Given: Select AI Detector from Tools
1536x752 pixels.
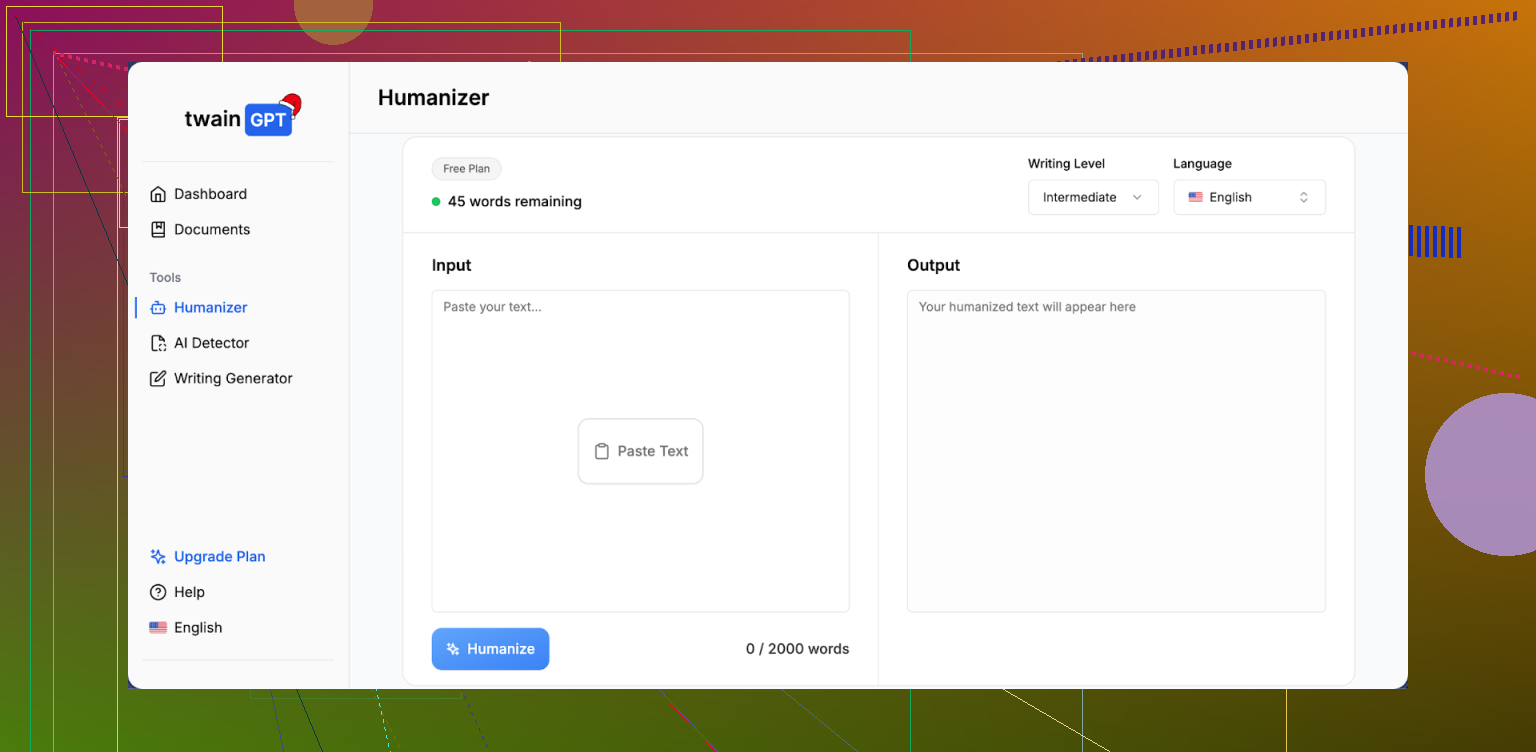Looking at the screenshot, I should pyautogui.click(x=211, y=343).
